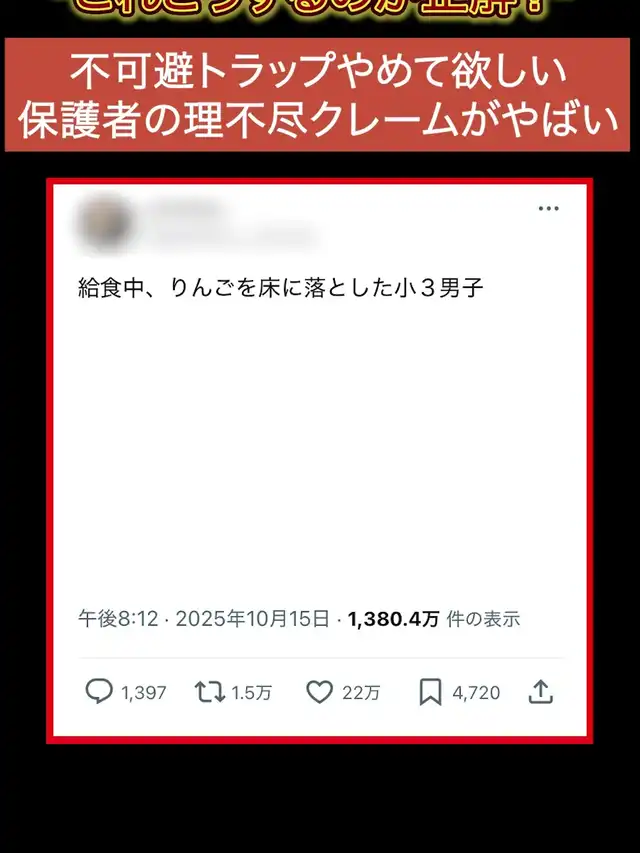The image size is (640, 853).
Task: Open the blurred profile avatar
Action: (x=105, y=224)
